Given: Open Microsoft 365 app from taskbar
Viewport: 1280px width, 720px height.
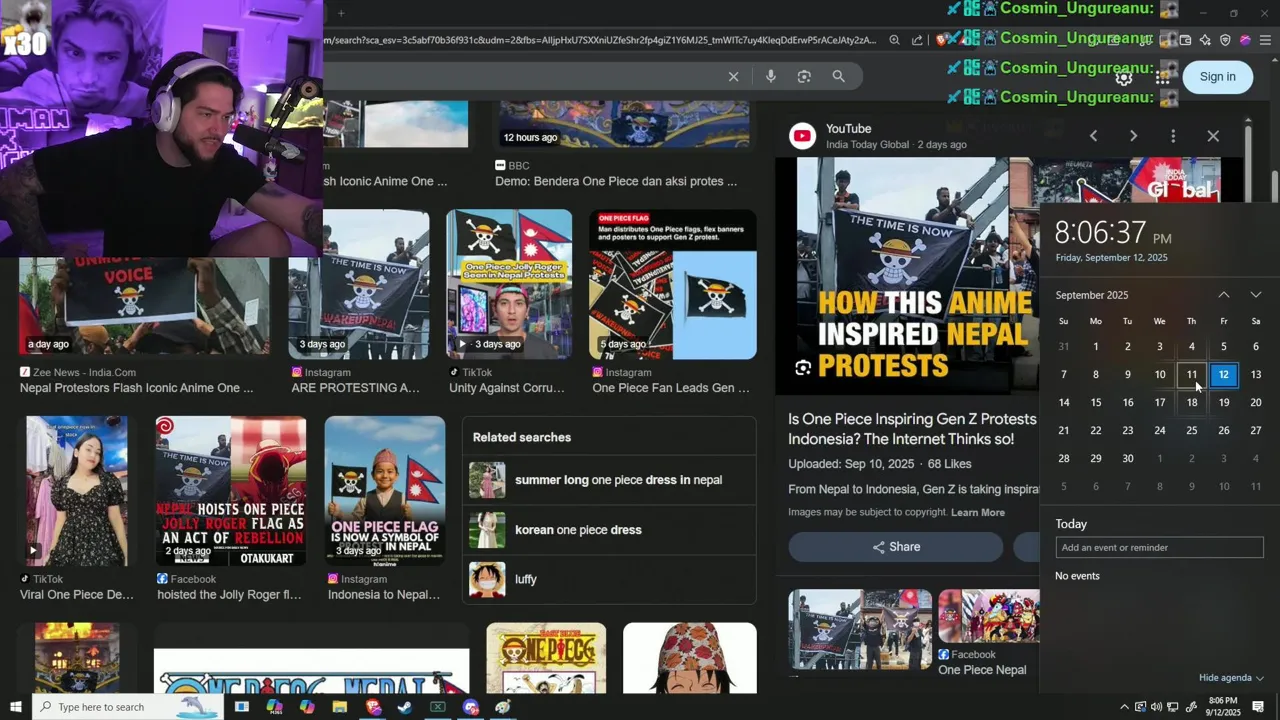Looking at the screenshot, I should (x=275, y=707).
